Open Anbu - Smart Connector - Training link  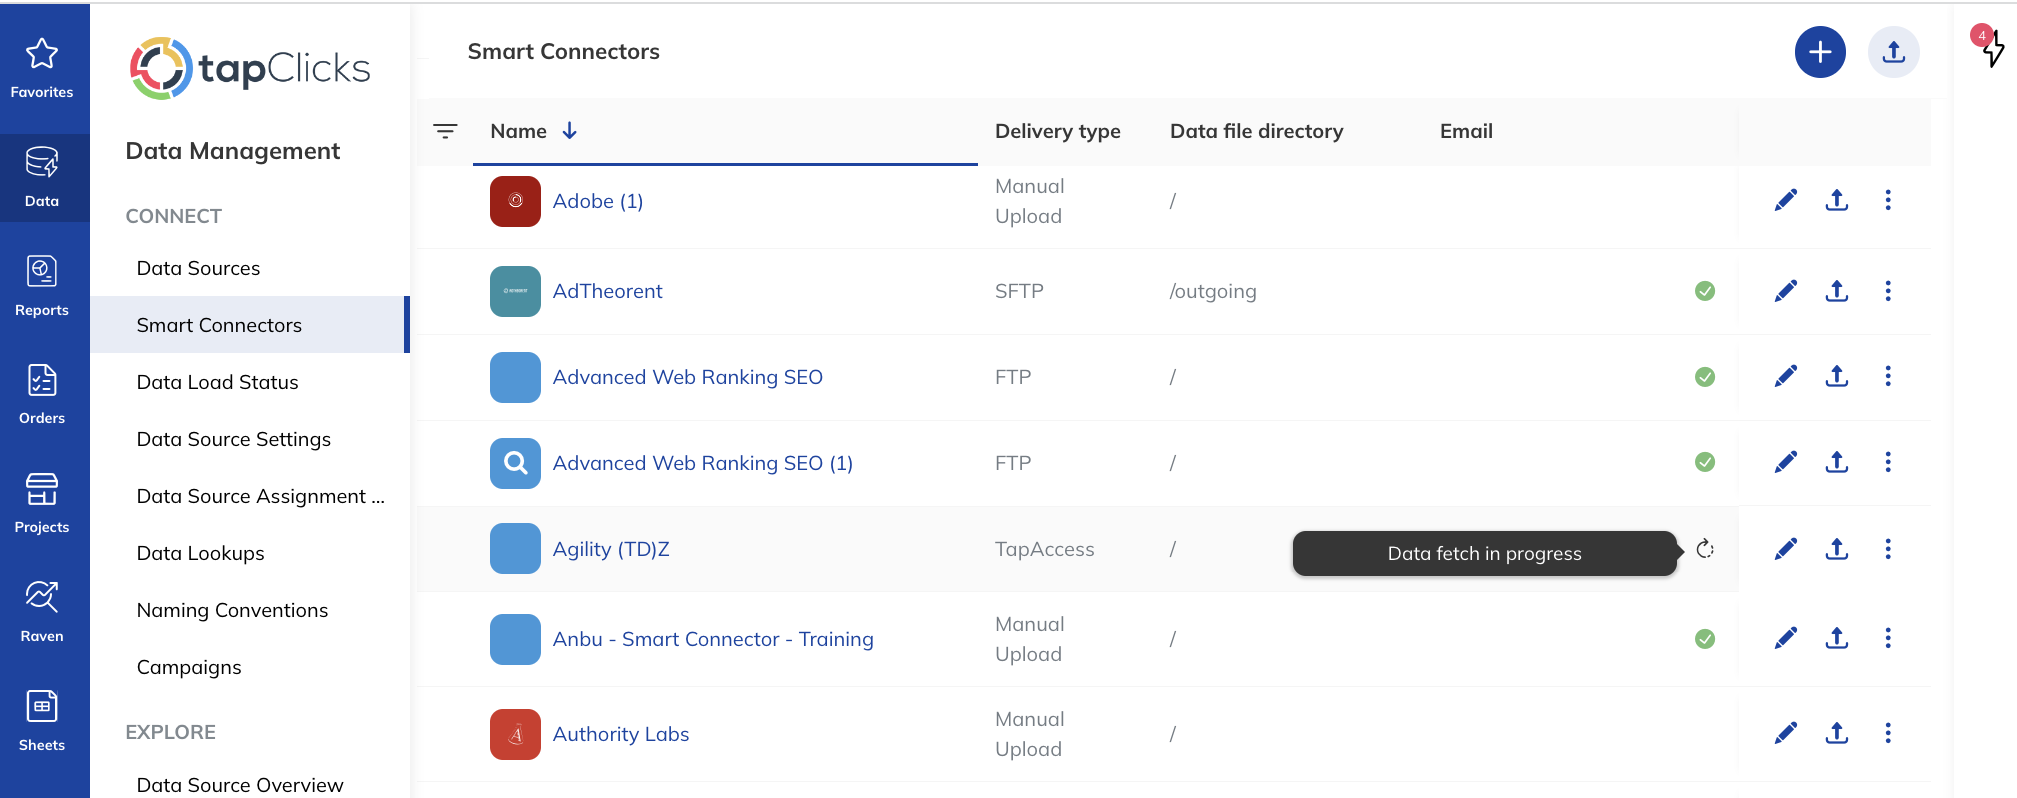point(713,639)
